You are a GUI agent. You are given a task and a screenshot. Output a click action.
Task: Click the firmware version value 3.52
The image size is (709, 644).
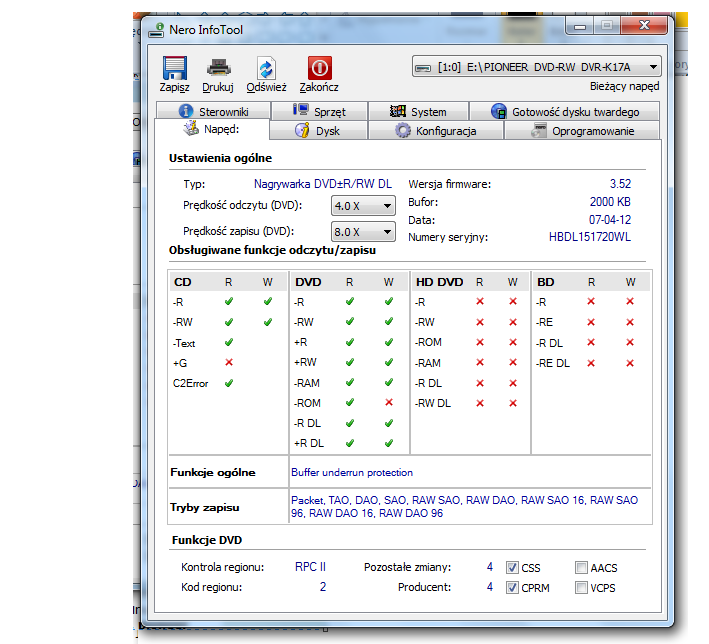click(620, 184)
